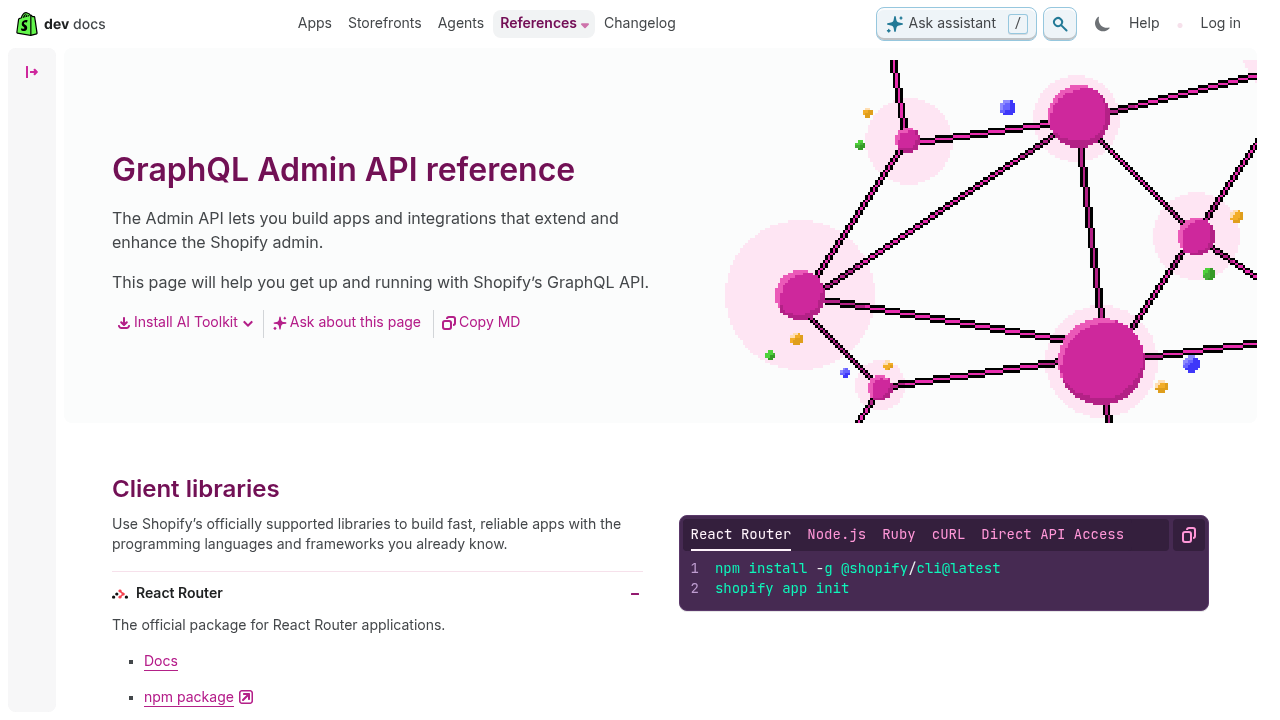Image resolution: width=1280 pixels, height=720 pixels.
Task: Click the Copy MD button
Action: pos(481,322)
